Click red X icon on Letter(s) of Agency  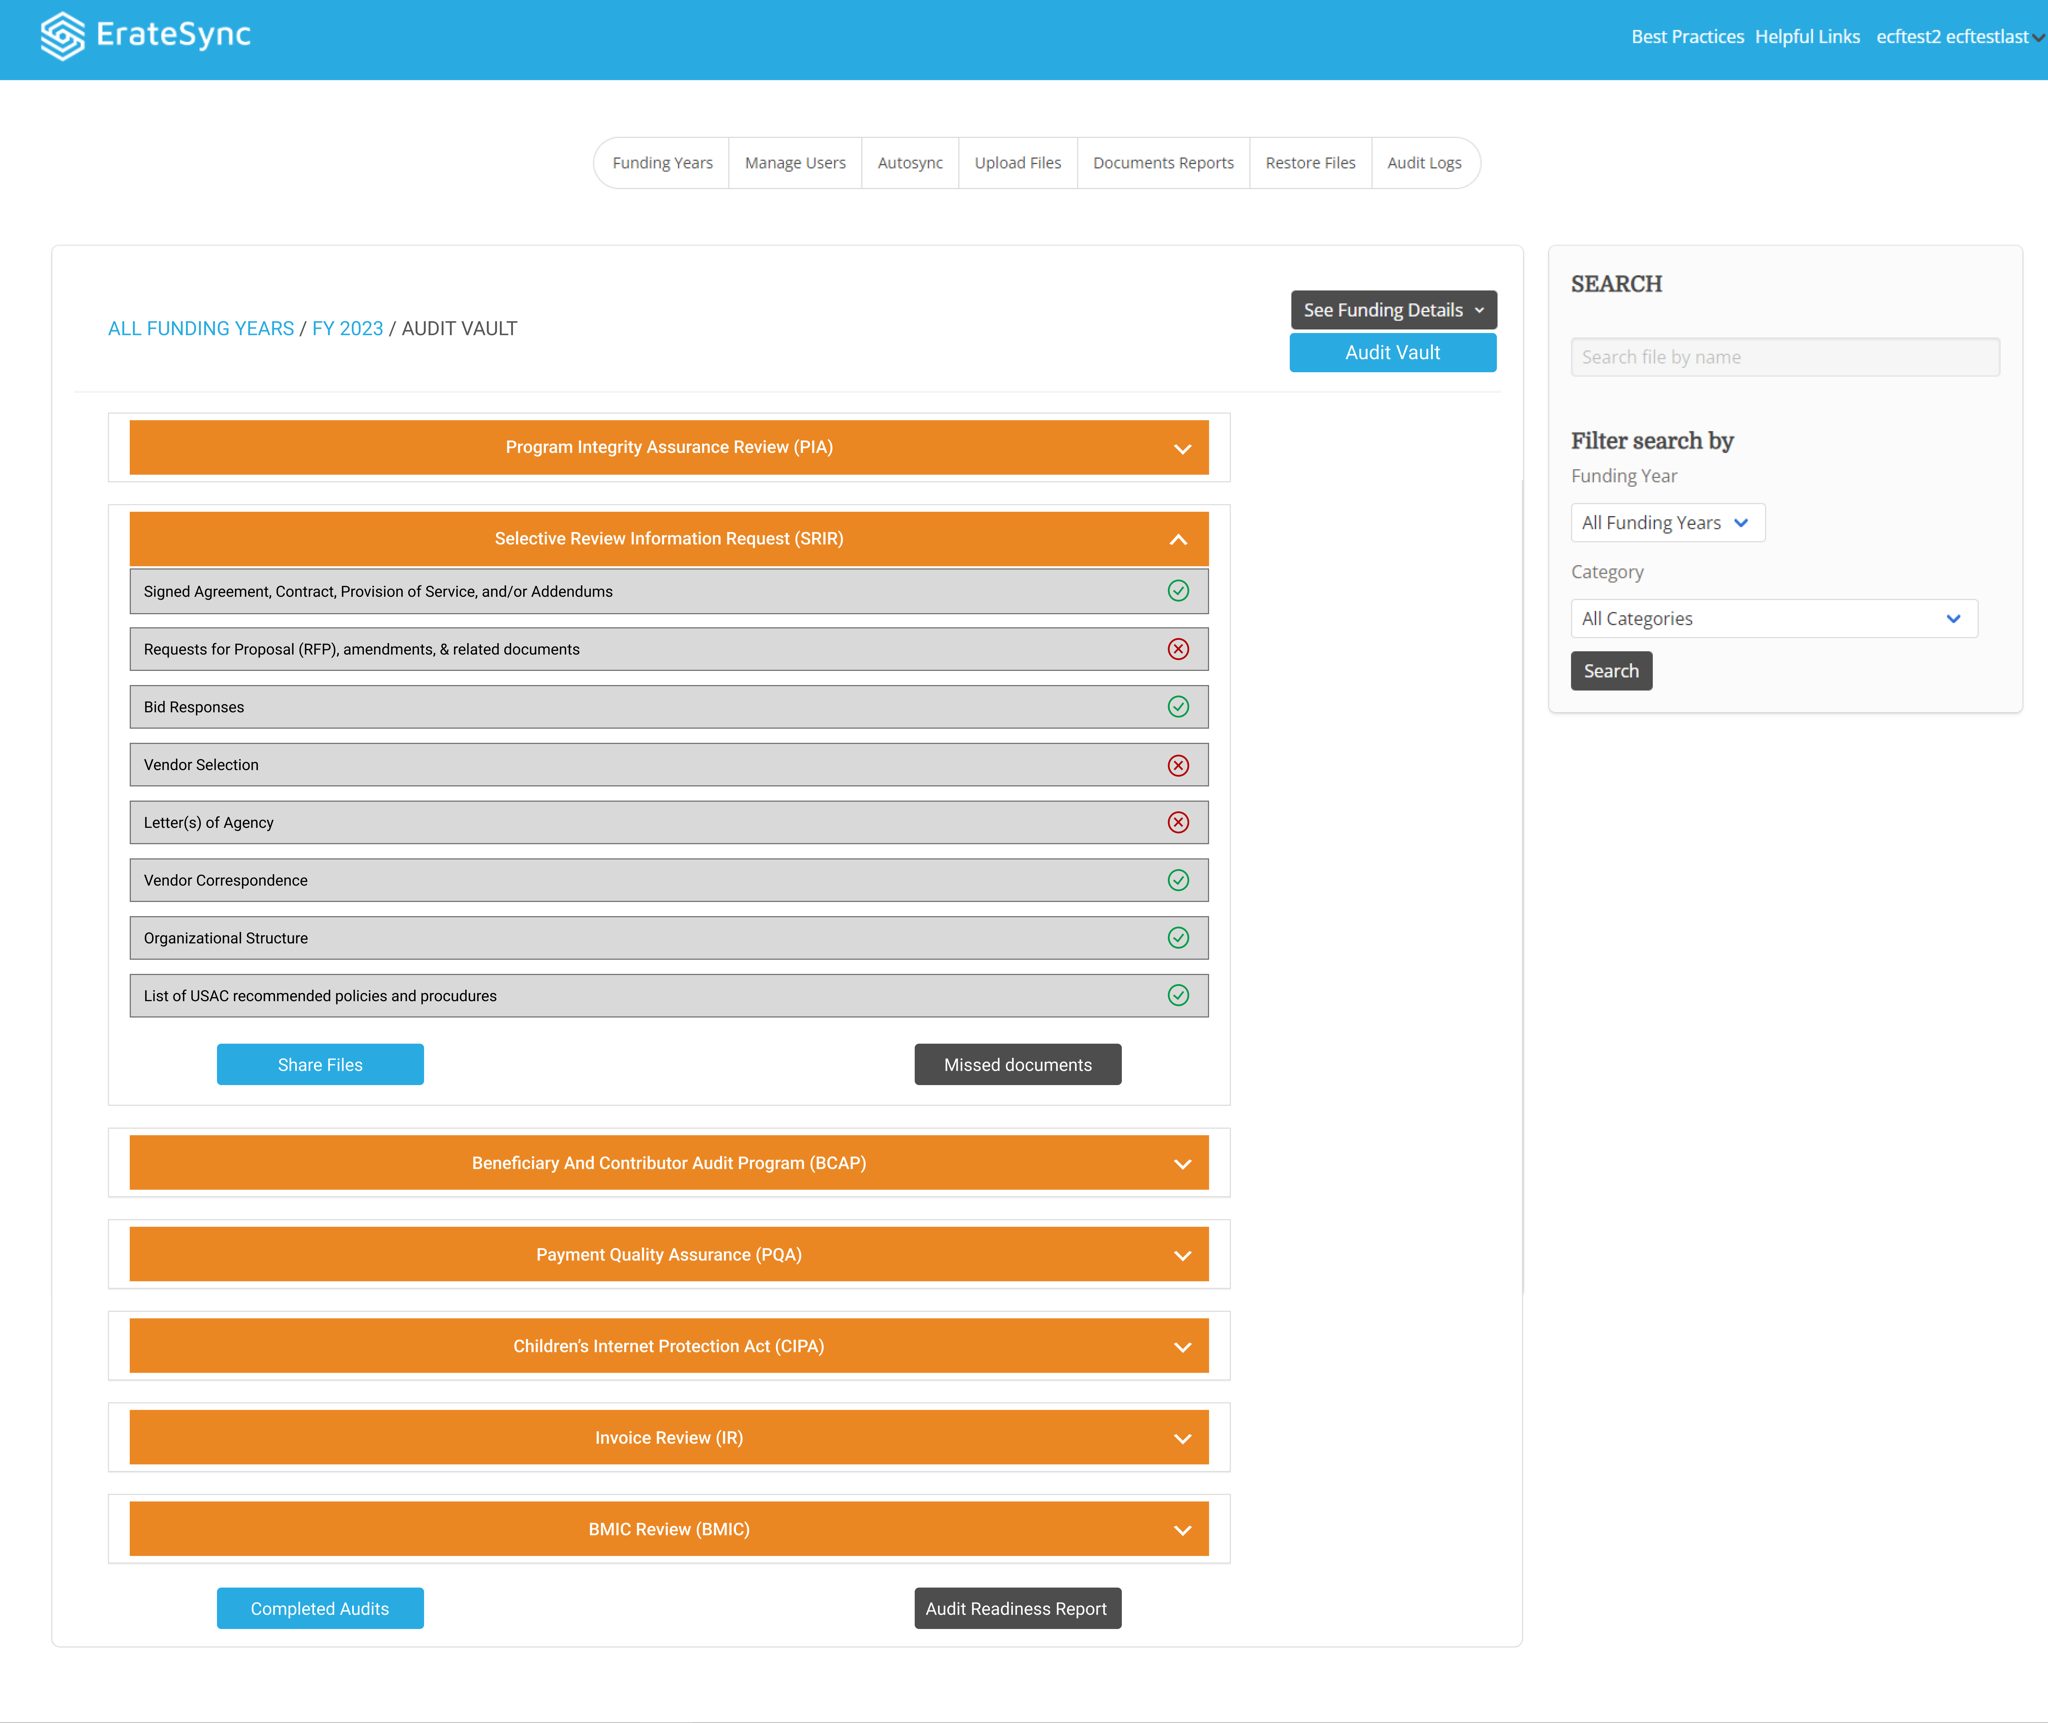point(1178,822)
